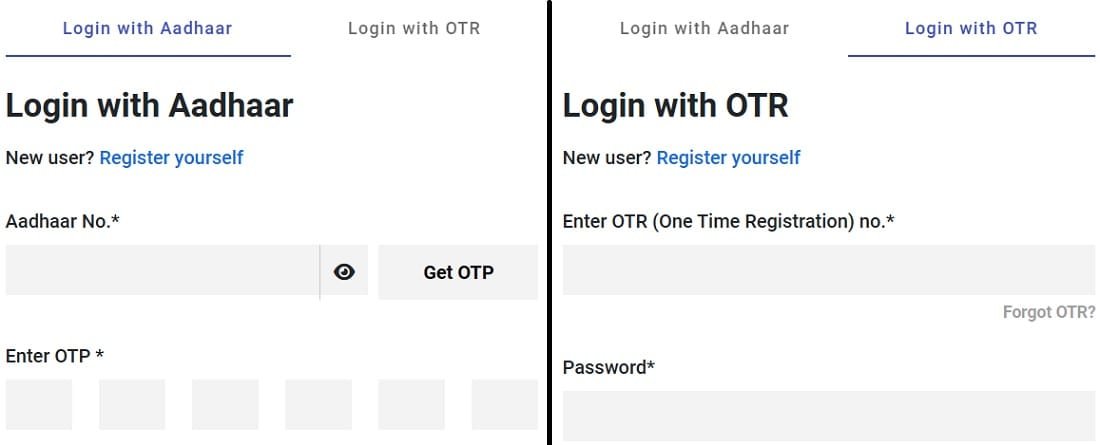Click the One Time Registration number field
This screenshot has height=445, width=1100.
point(828,270)
